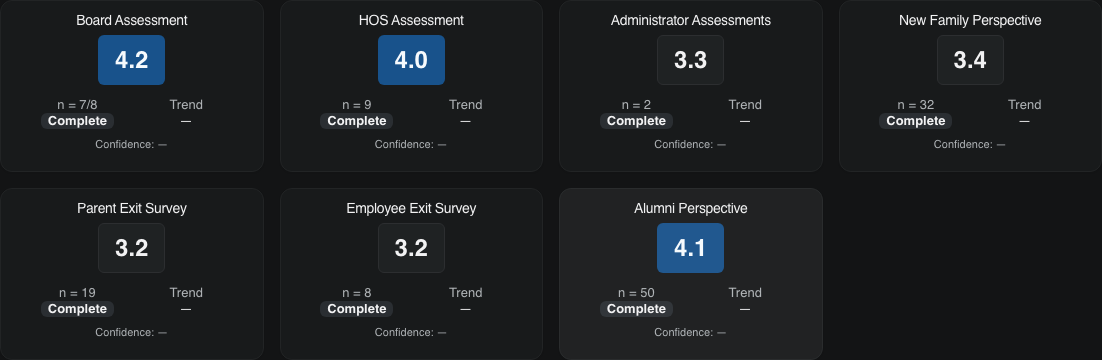Select the 'n = 19' response count
Viewport: 1102px width, 360px height.
click(77, 292)
